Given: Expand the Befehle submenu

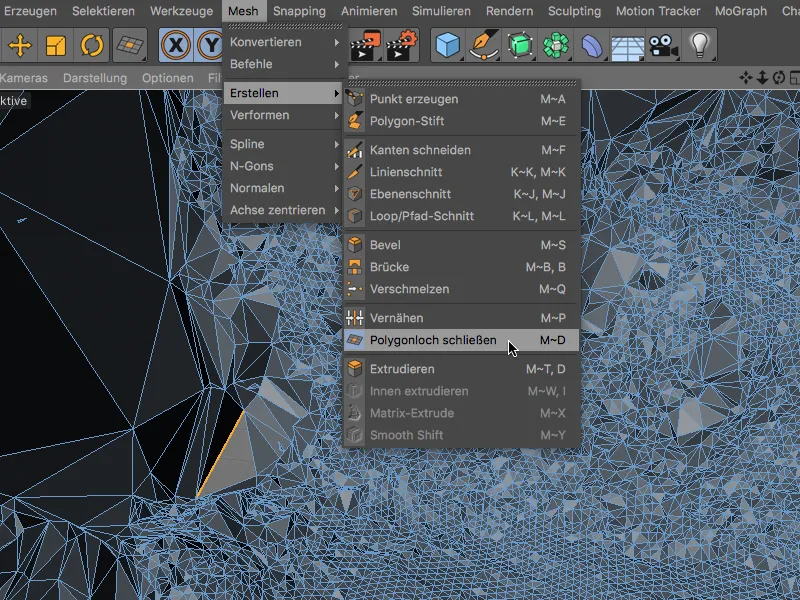Looking at the screenshot, I should tap(283, 64).
